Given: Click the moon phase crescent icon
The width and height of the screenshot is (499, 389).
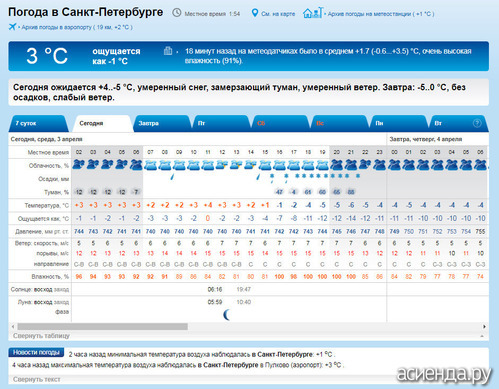Looking at the screenshot, I should click(227, 314).
